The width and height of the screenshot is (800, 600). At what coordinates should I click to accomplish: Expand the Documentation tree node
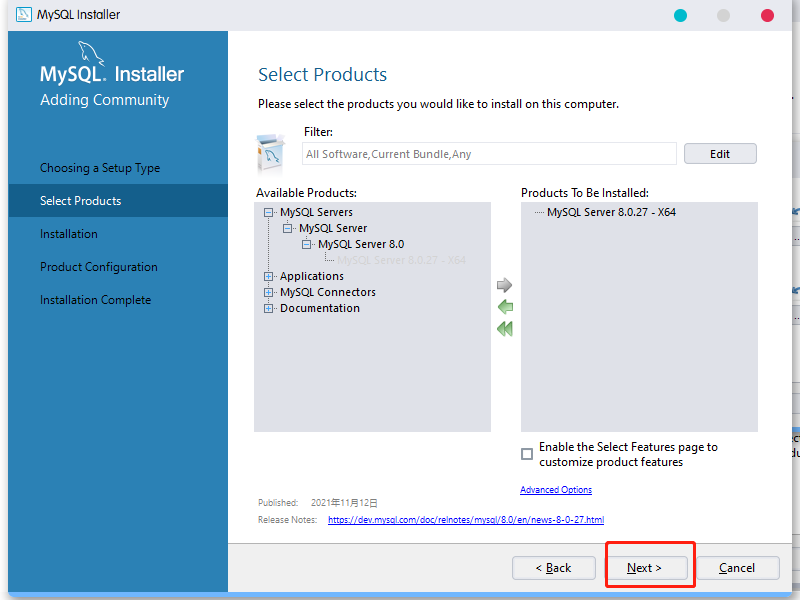(268, 309)
